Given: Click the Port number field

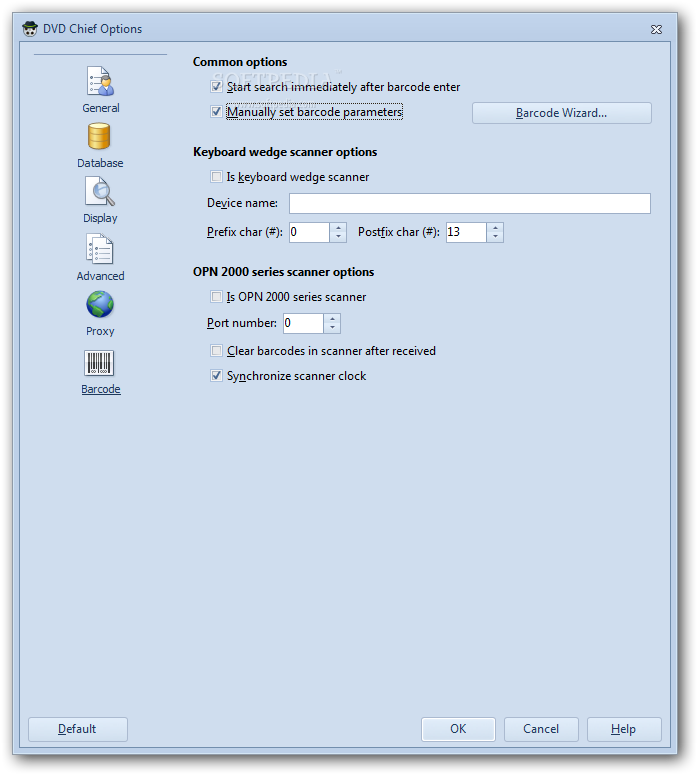Looking at the screenshot, I should coord(303,323).
